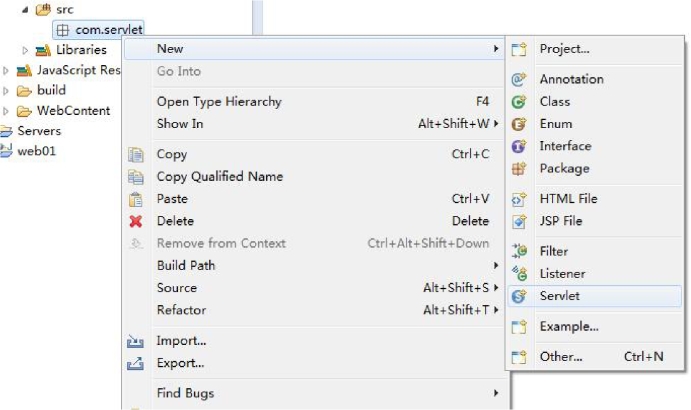Click the Annotation icon

(519, 79)
